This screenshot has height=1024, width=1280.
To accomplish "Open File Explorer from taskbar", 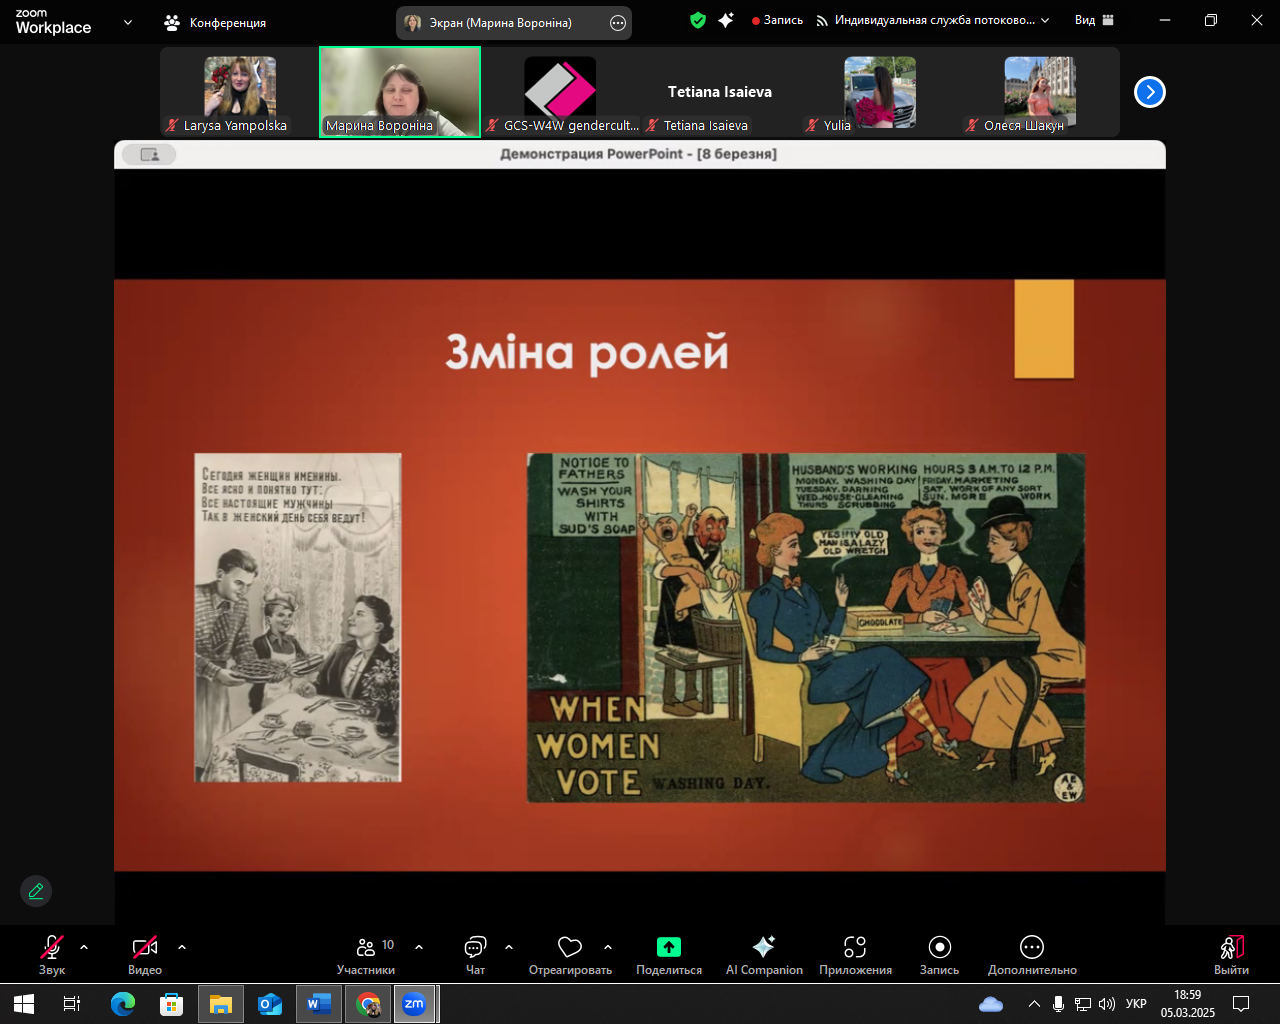I will click(x=220, y=1004).
